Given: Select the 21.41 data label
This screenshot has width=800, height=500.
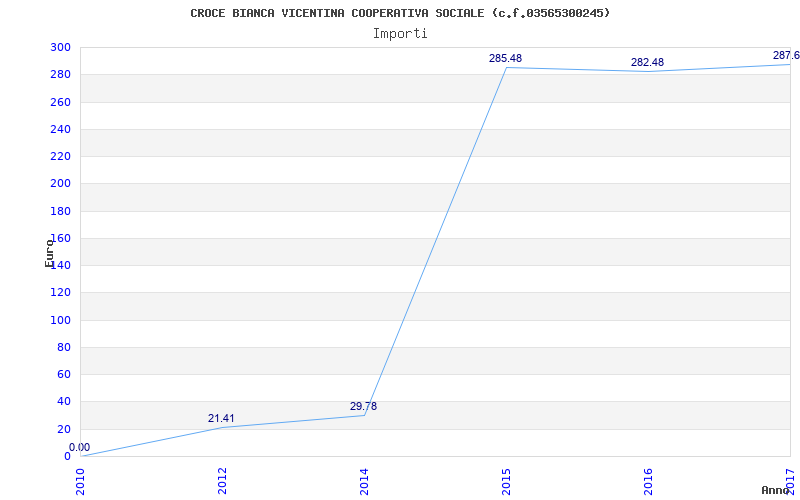Looking at the screenshot, I should pyautogui.click(x=221, y=418).
